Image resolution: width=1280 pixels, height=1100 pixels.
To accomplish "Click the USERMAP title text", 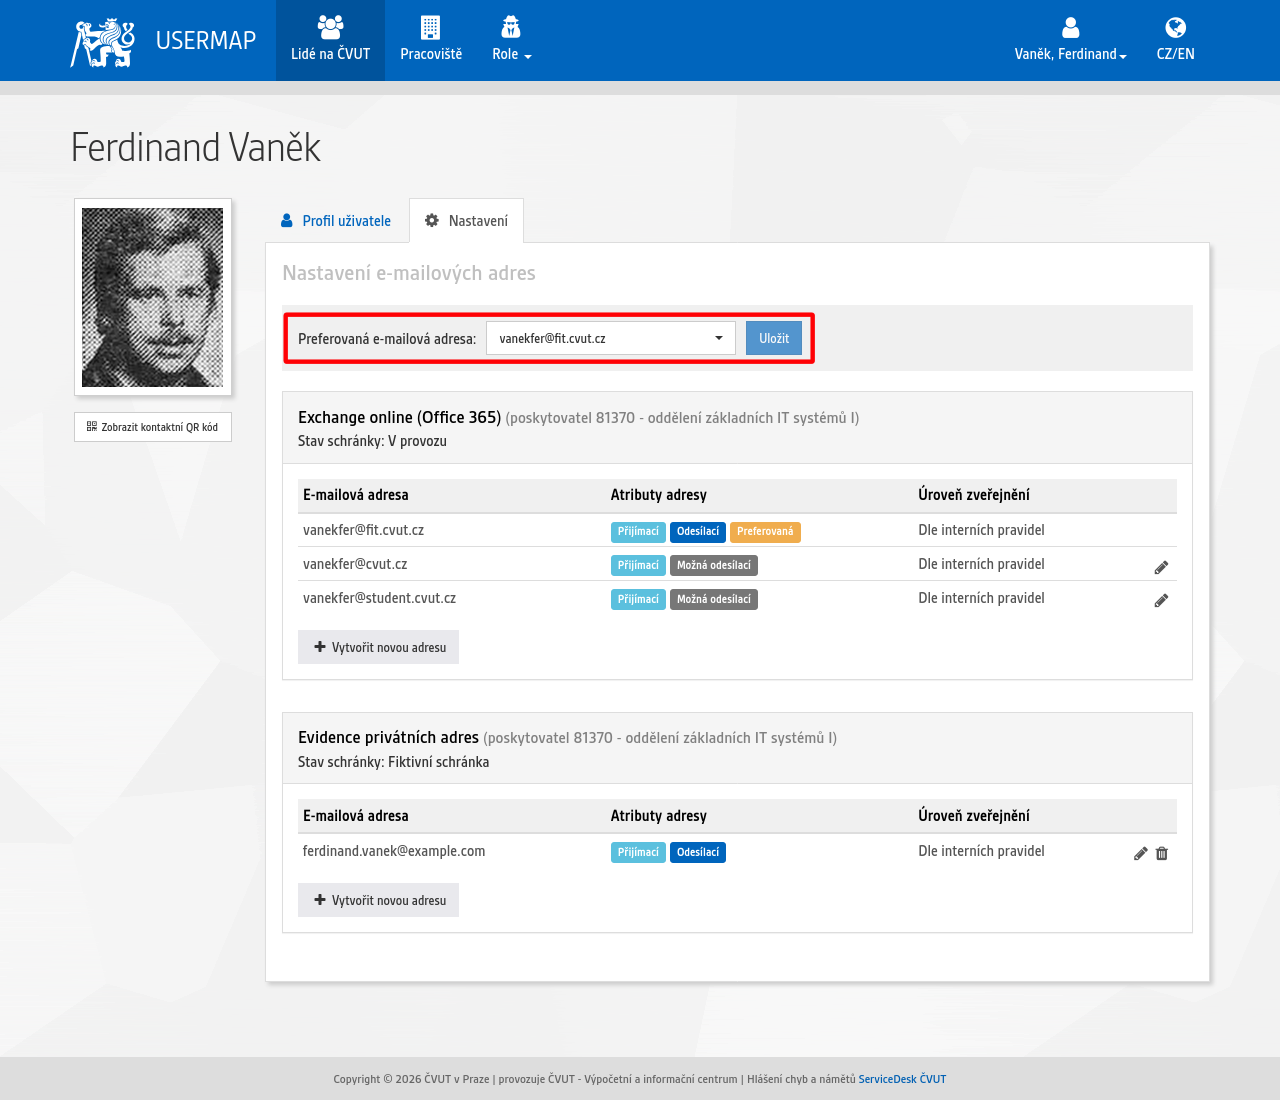I will 206,40.
